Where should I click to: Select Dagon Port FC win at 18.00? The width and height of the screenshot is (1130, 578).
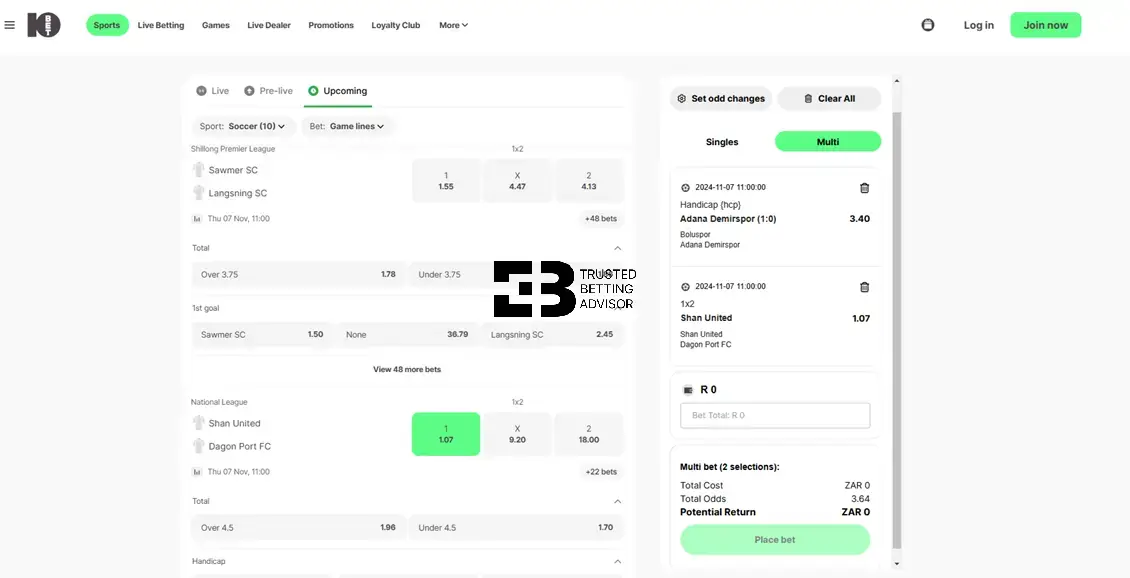click(x=589, y=434)
